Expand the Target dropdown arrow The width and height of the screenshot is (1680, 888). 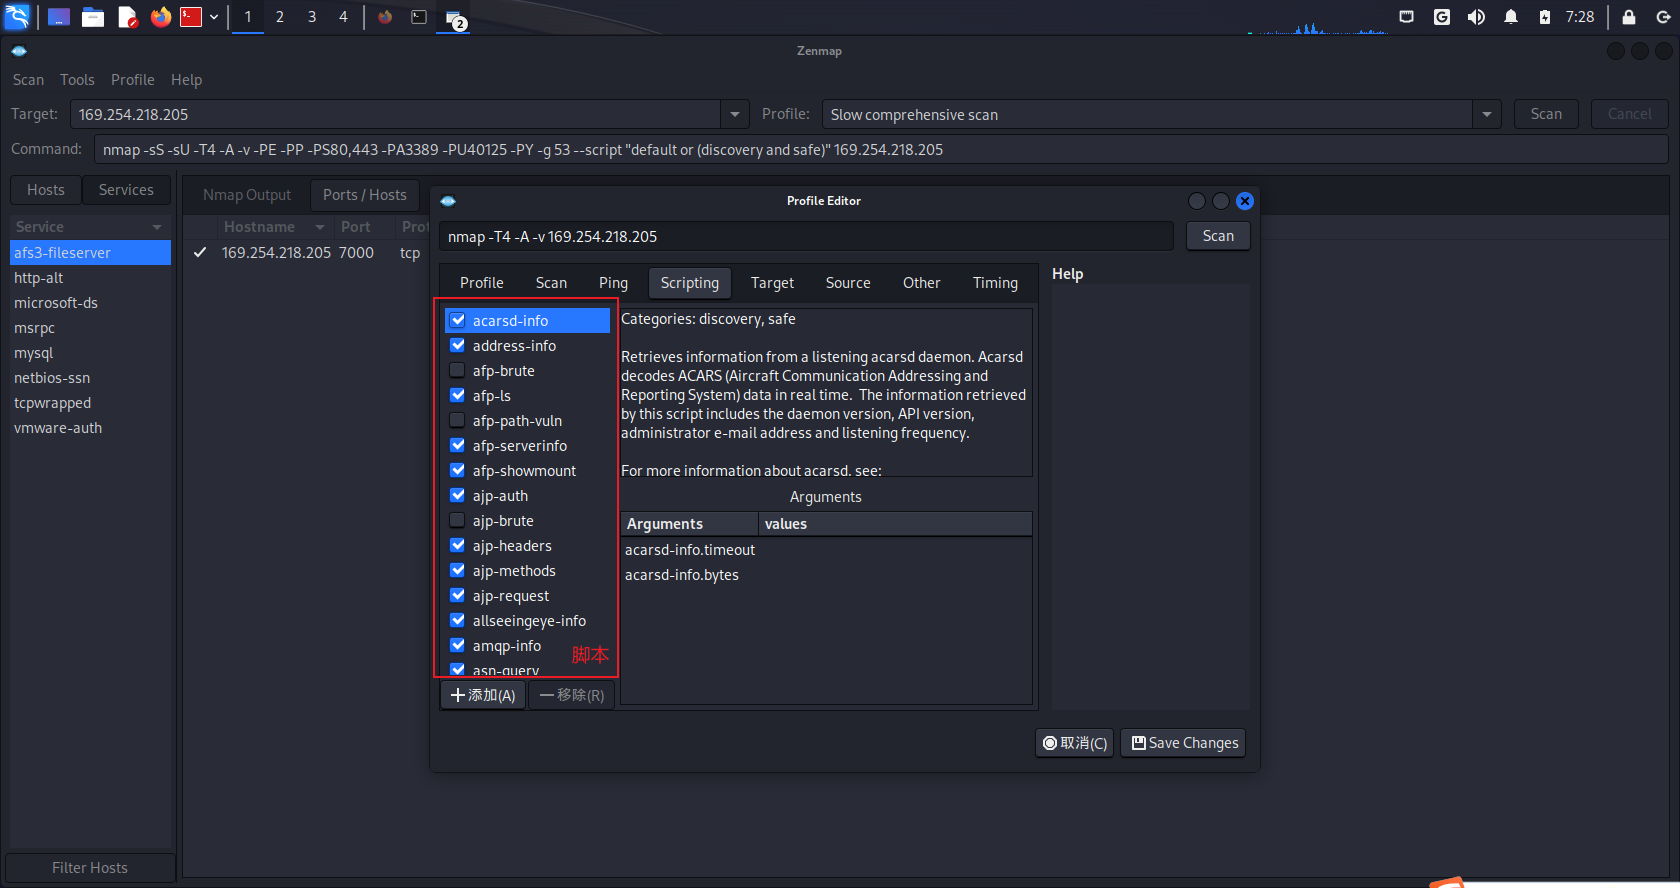[x=735, y=114]
